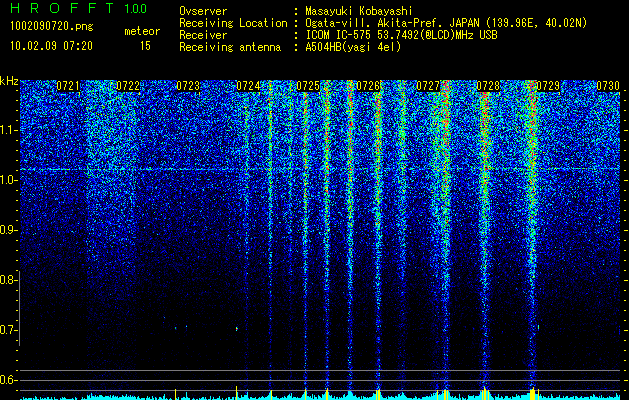Click the 0727 time marker
Screen dimensions: 629x400
[428, 86]
